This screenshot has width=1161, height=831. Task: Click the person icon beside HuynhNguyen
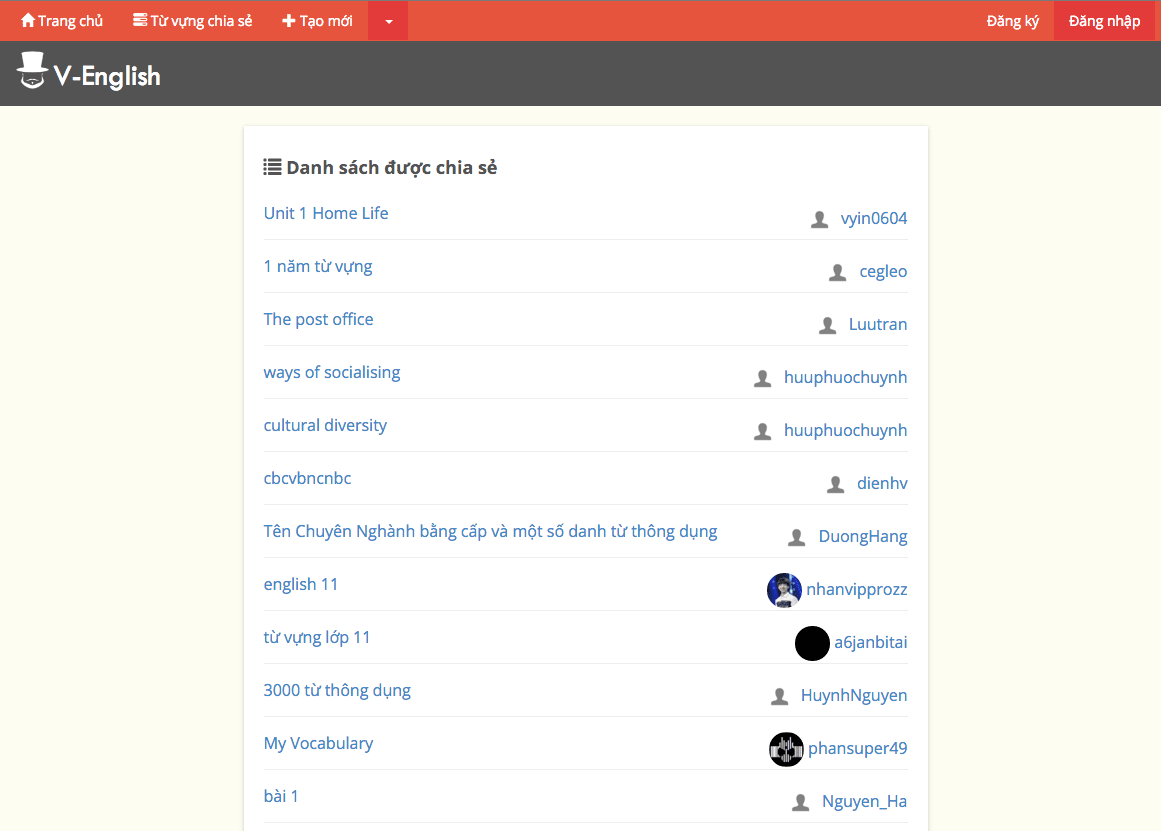click(780, 696)
